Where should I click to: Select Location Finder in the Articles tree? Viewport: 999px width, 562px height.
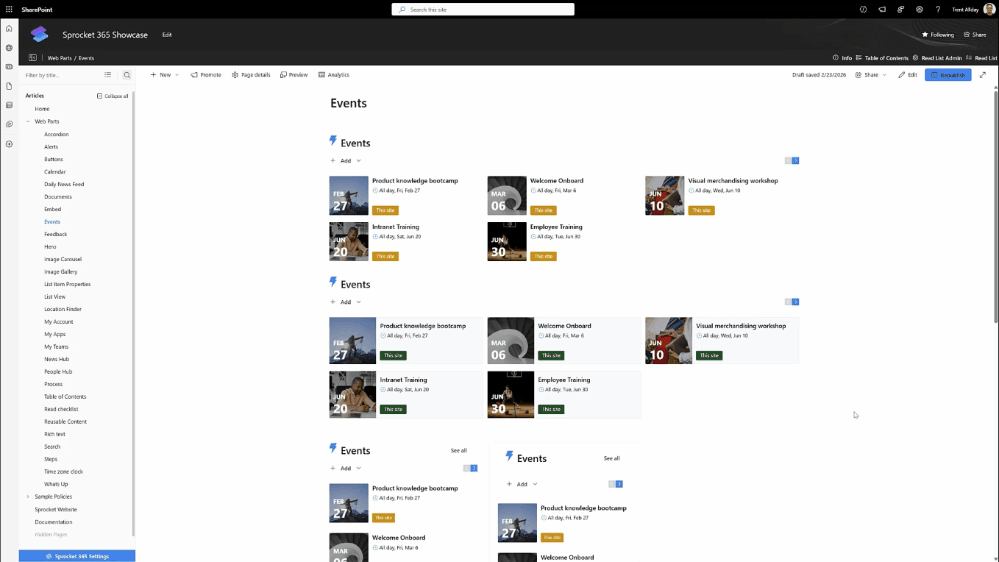(x=62, y=309)
